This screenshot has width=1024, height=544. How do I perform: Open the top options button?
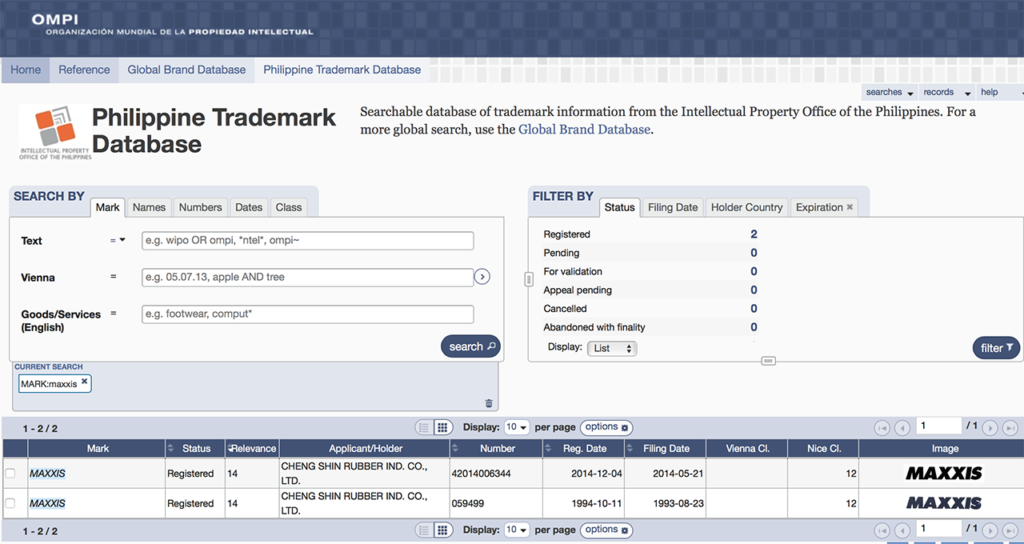pos(606,427)
